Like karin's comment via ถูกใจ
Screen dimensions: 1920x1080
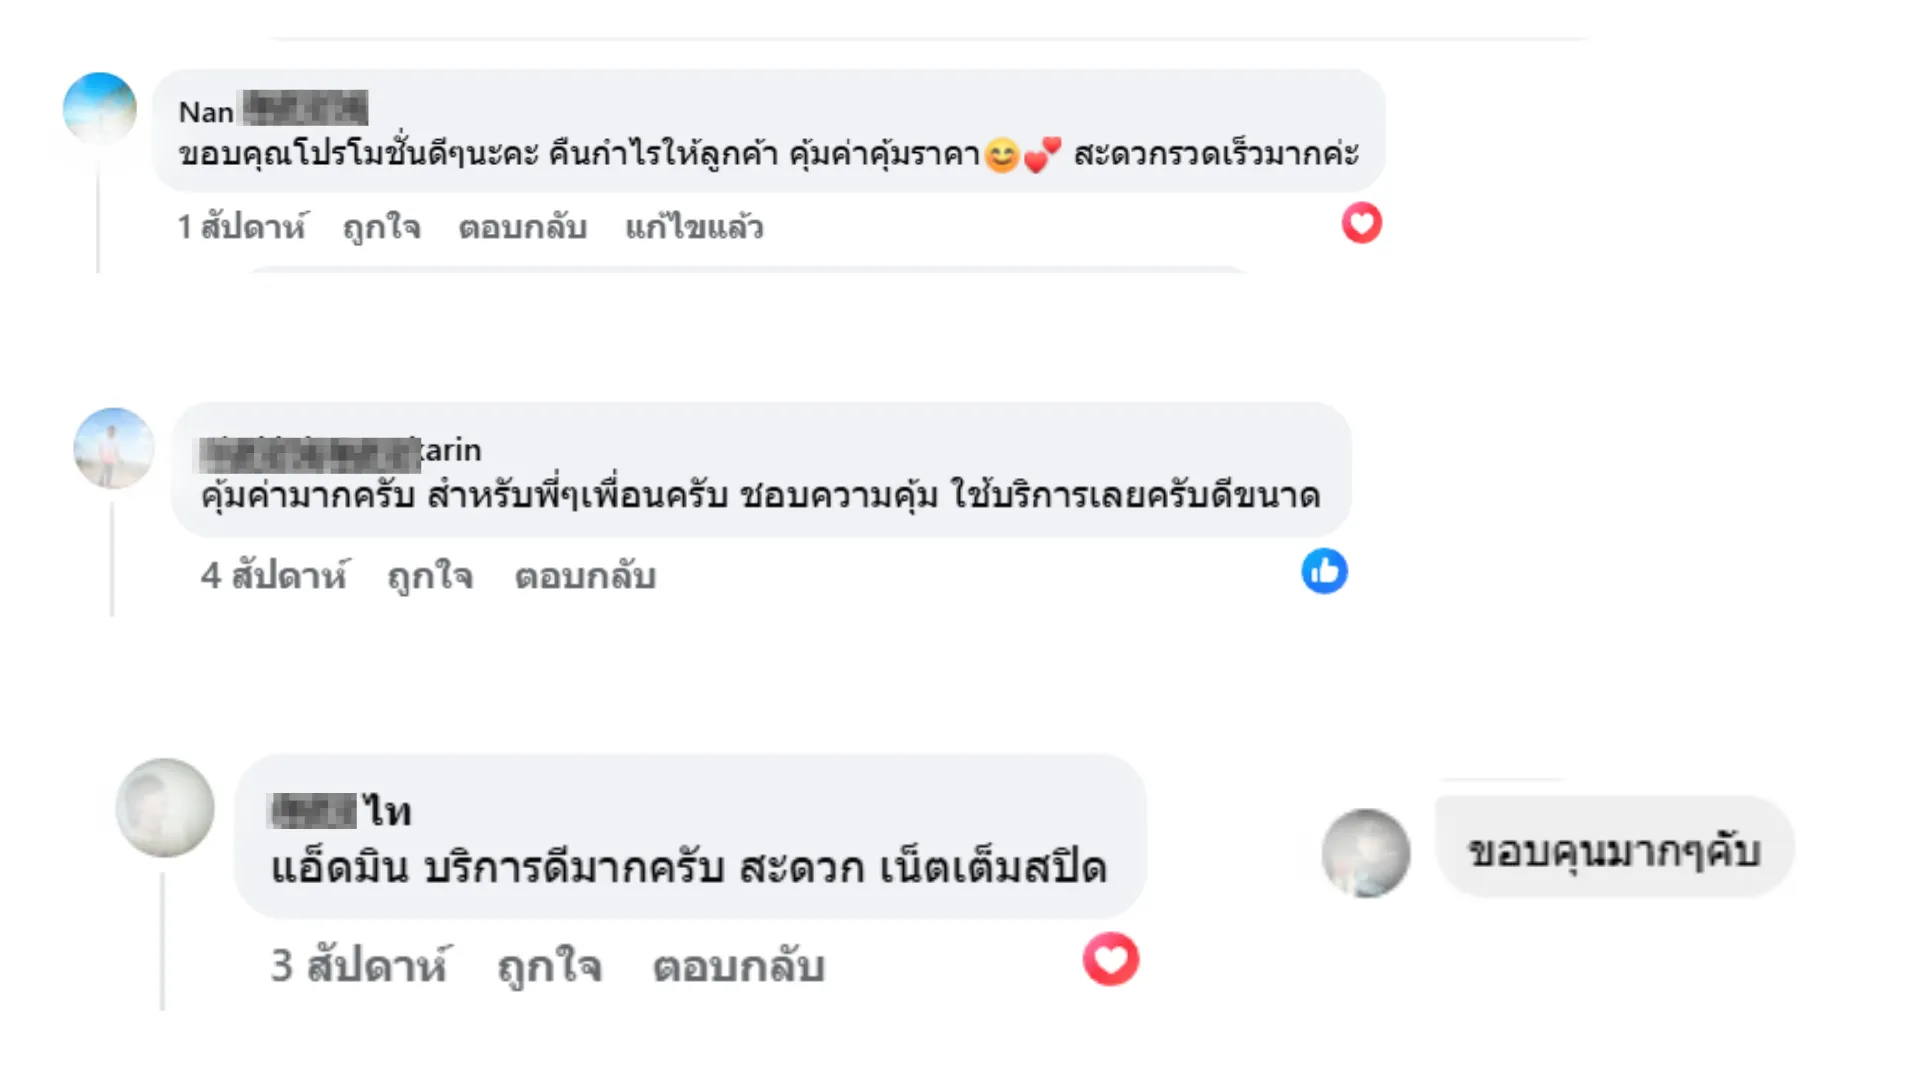[430, 575]
